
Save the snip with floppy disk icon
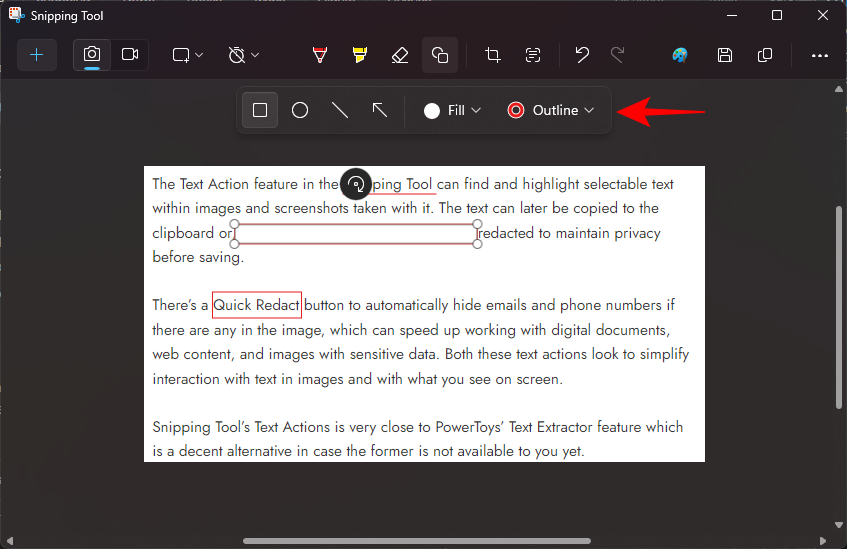point(725,55)
